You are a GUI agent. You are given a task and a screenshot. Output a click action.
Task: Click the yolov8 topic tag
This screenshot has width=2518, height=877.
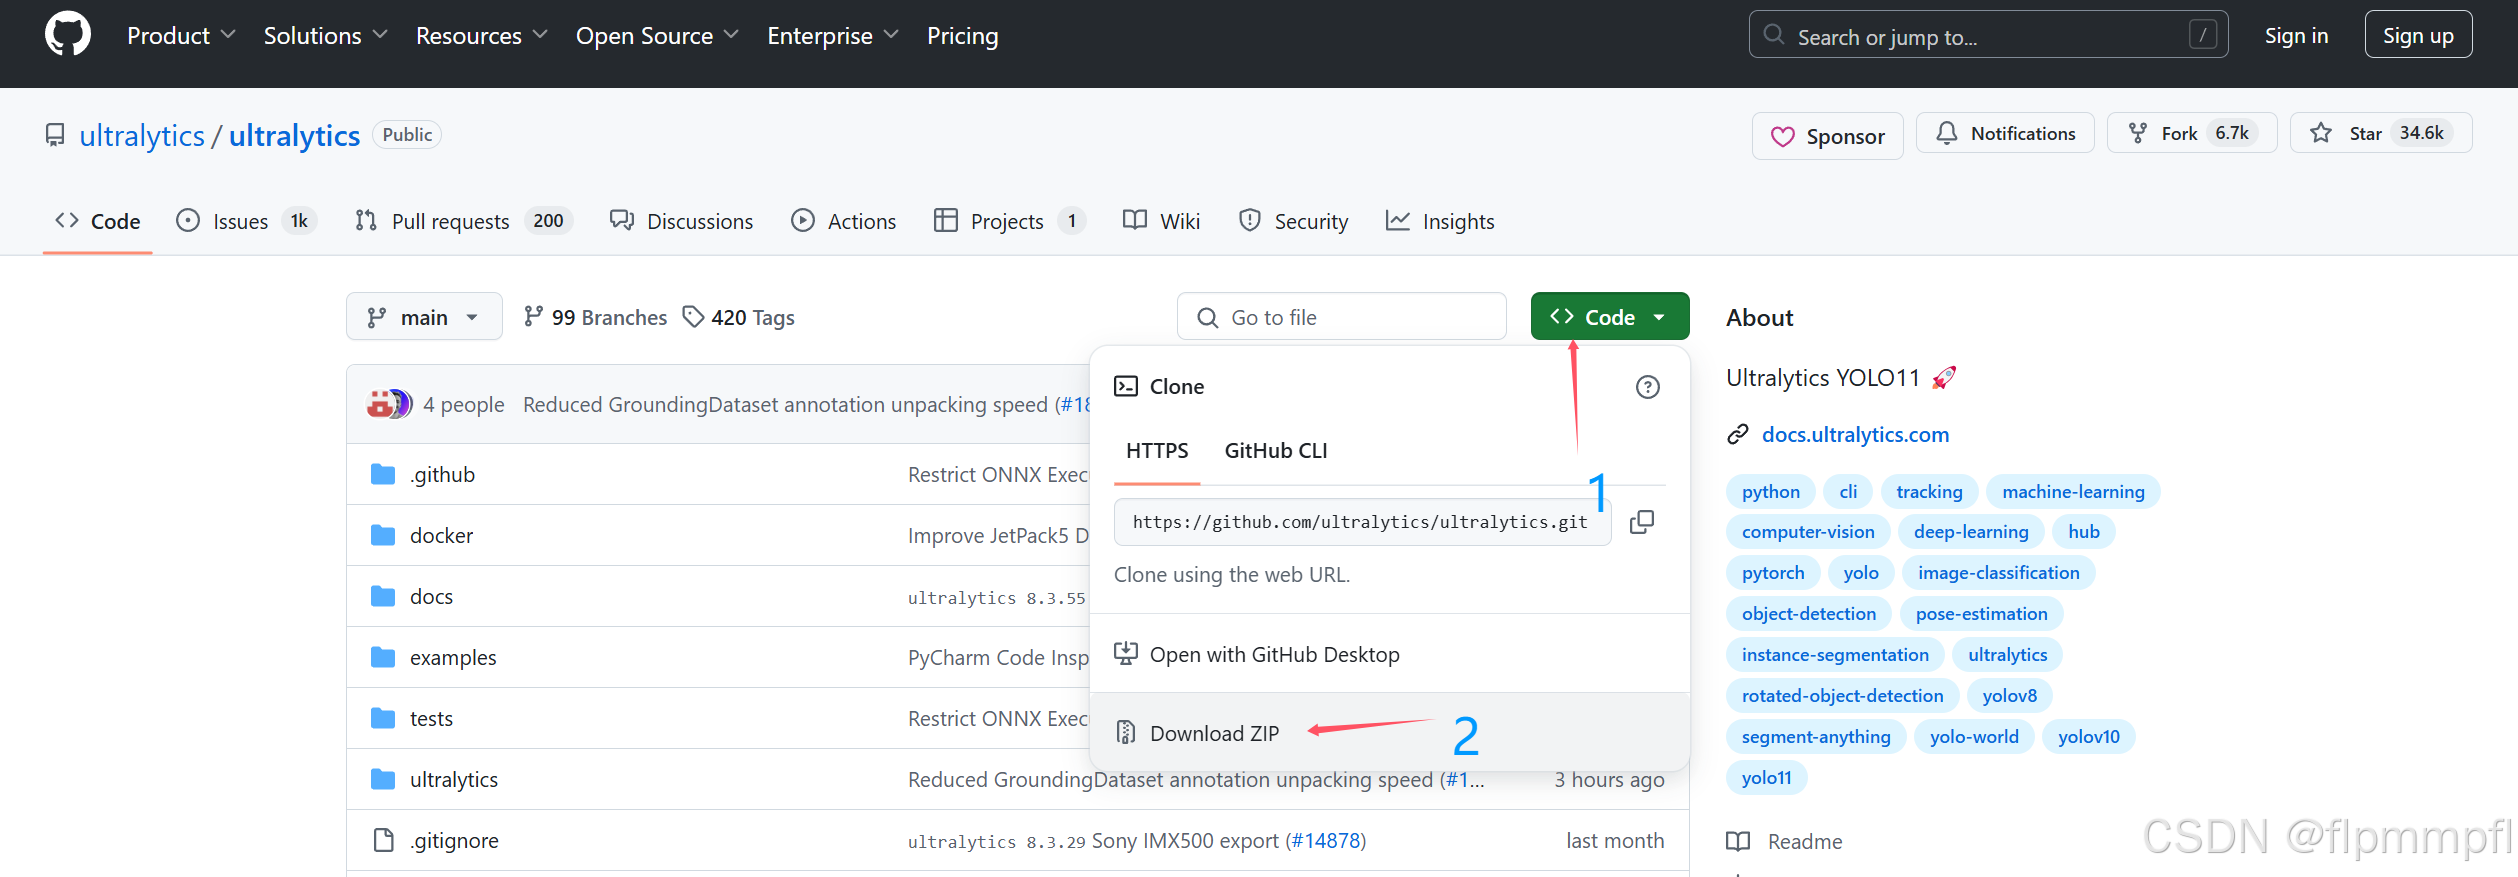pyautogui.click(x=2009, y=695)
